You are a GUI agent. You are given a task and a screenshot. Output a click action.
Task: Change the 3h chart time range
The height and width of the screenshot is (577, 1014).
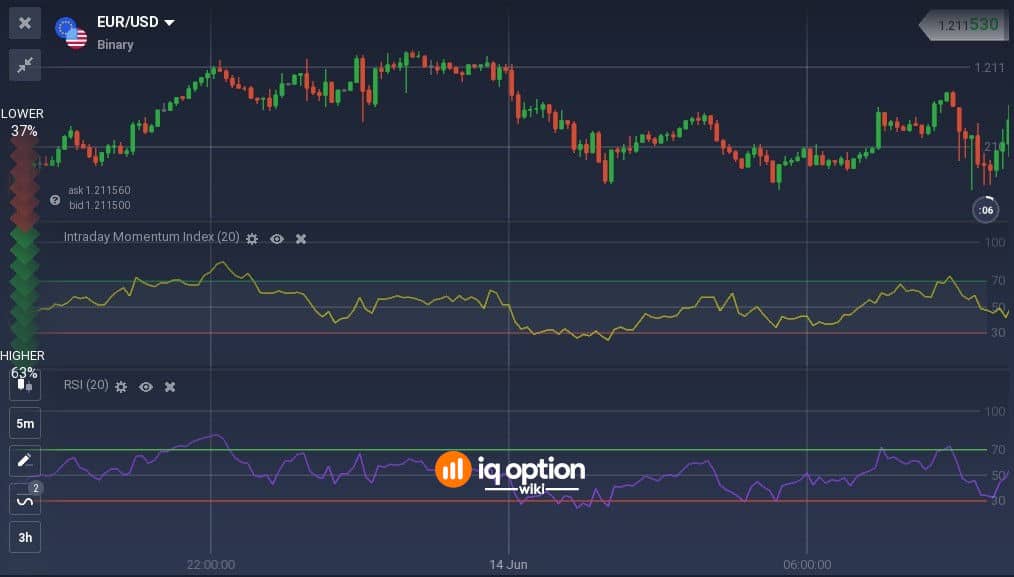pos(25,537)
